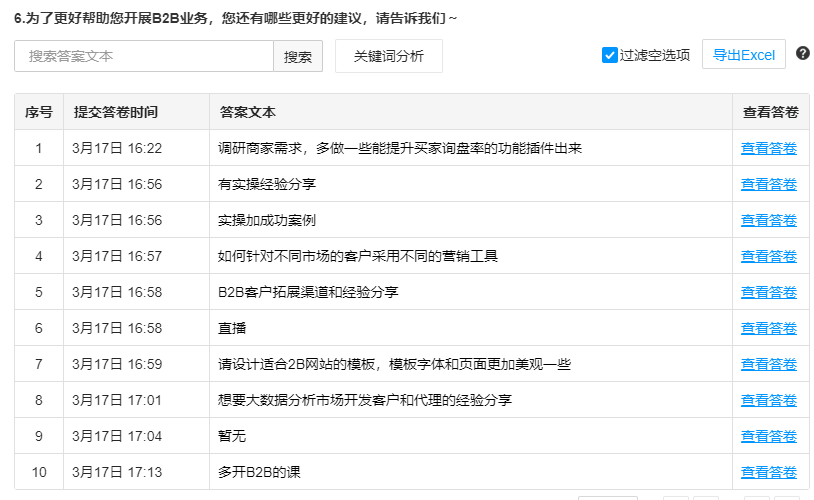Click timestamp 3月17日 17:13
The height and width of the screenshot is (500, 814).
coord(117,472)
